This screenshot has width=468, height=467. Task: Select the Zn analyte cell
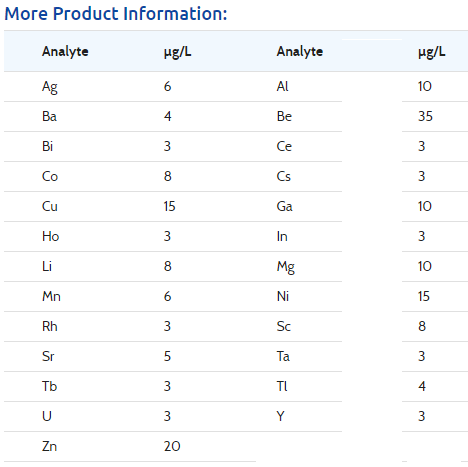click(49, 446)
